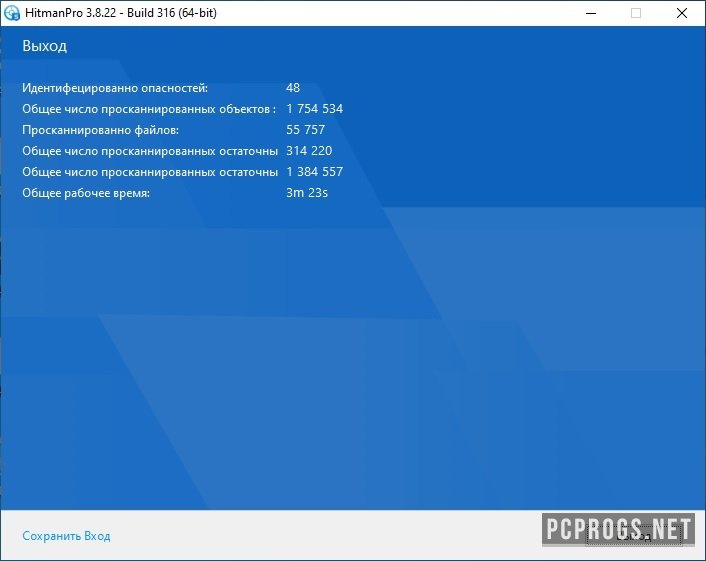The width and height of the screenshot is (706, 561).
Task: Click the disabled maximize window button
Action: 636,13
